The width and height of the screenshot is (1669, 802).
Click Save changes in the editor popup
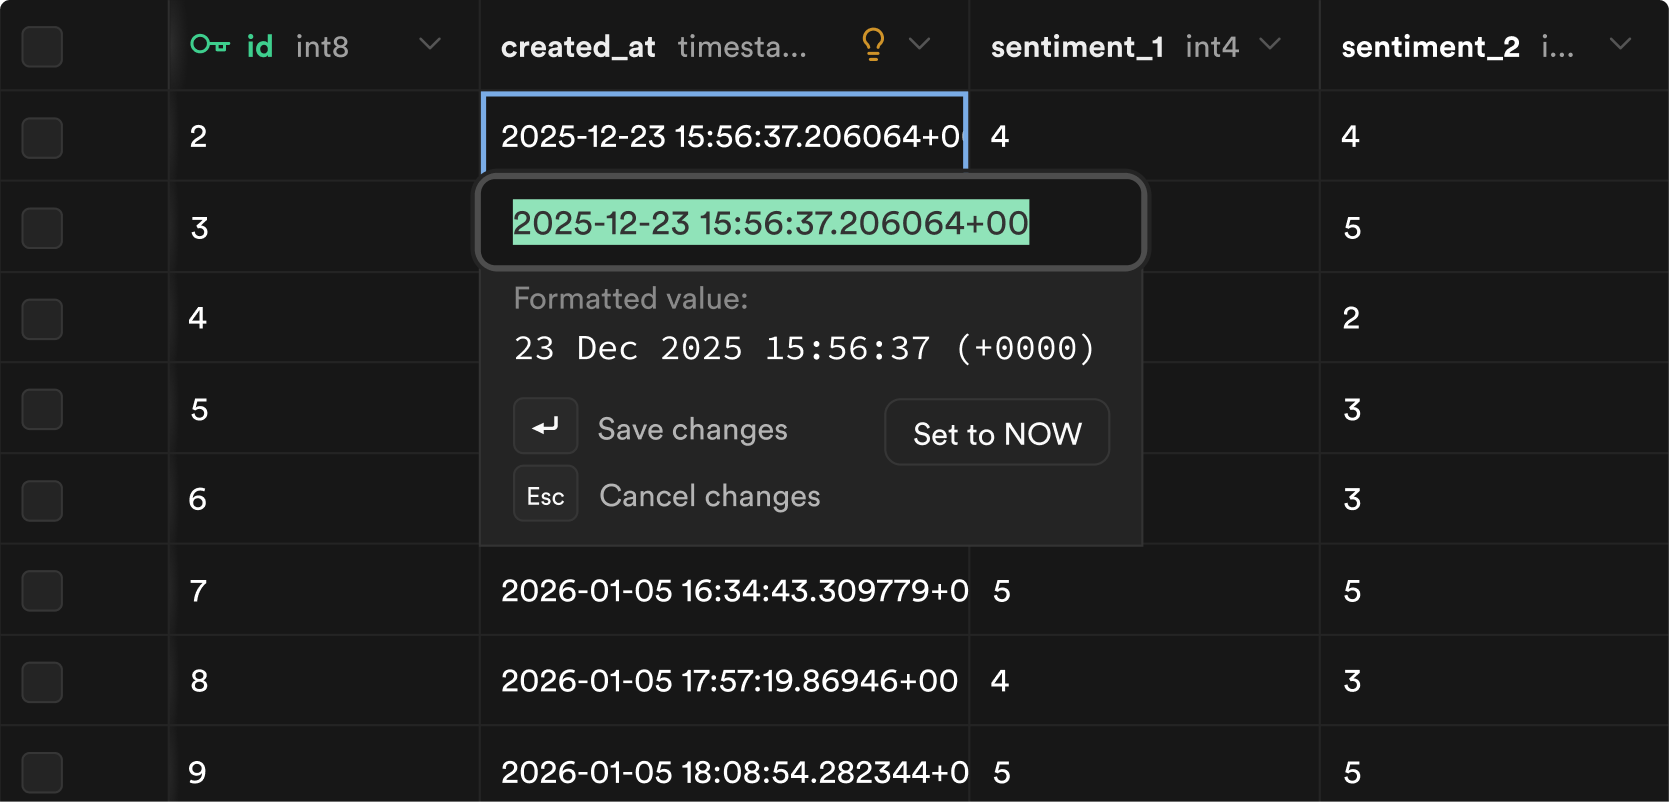pyautogui.click(x=692, y=429)
